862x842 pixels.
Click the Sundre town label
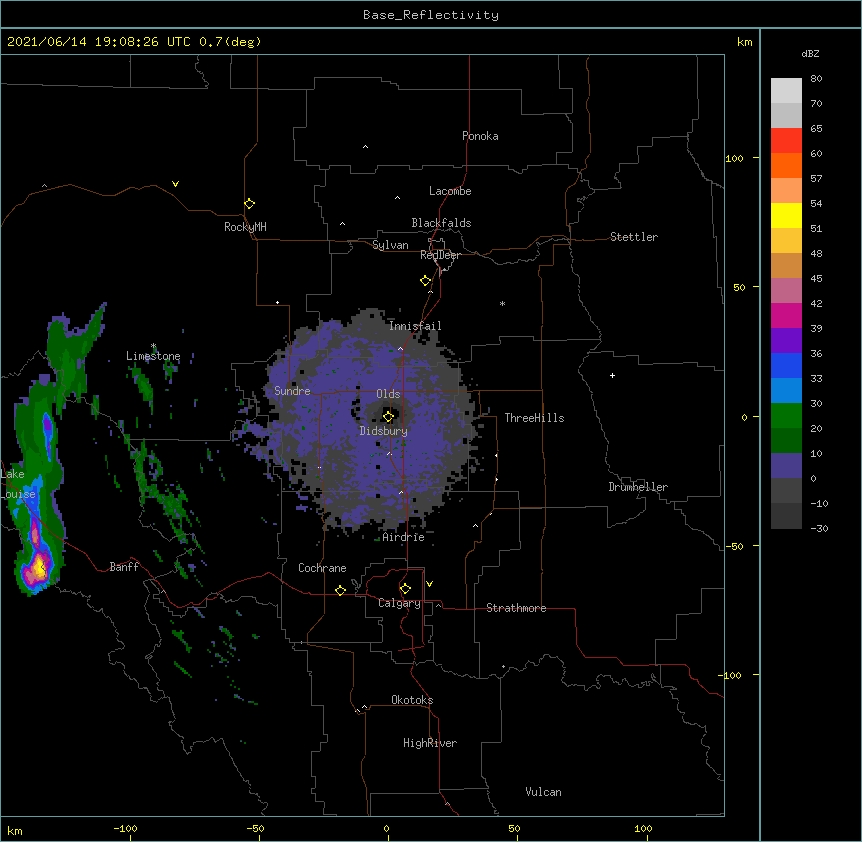292,391
